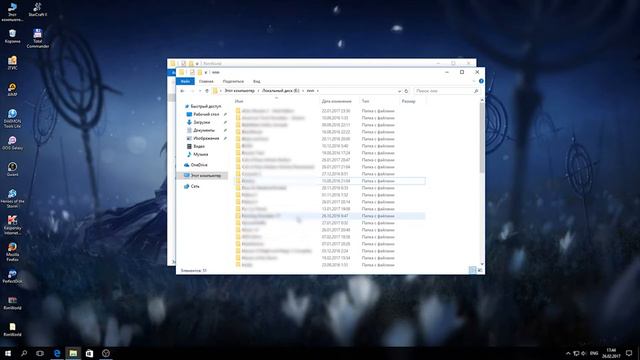Click the file list vertical scrollbar
The width and height of the screenshot is (640, 360).
point(482,137)
